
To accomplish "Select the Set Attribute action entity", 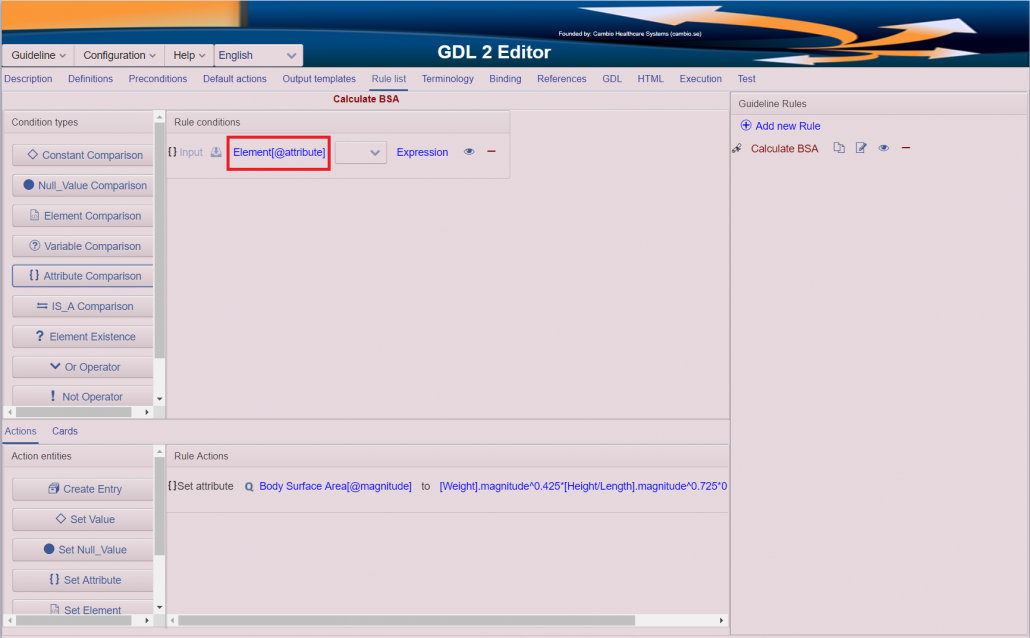I will [x=81, y=579].
